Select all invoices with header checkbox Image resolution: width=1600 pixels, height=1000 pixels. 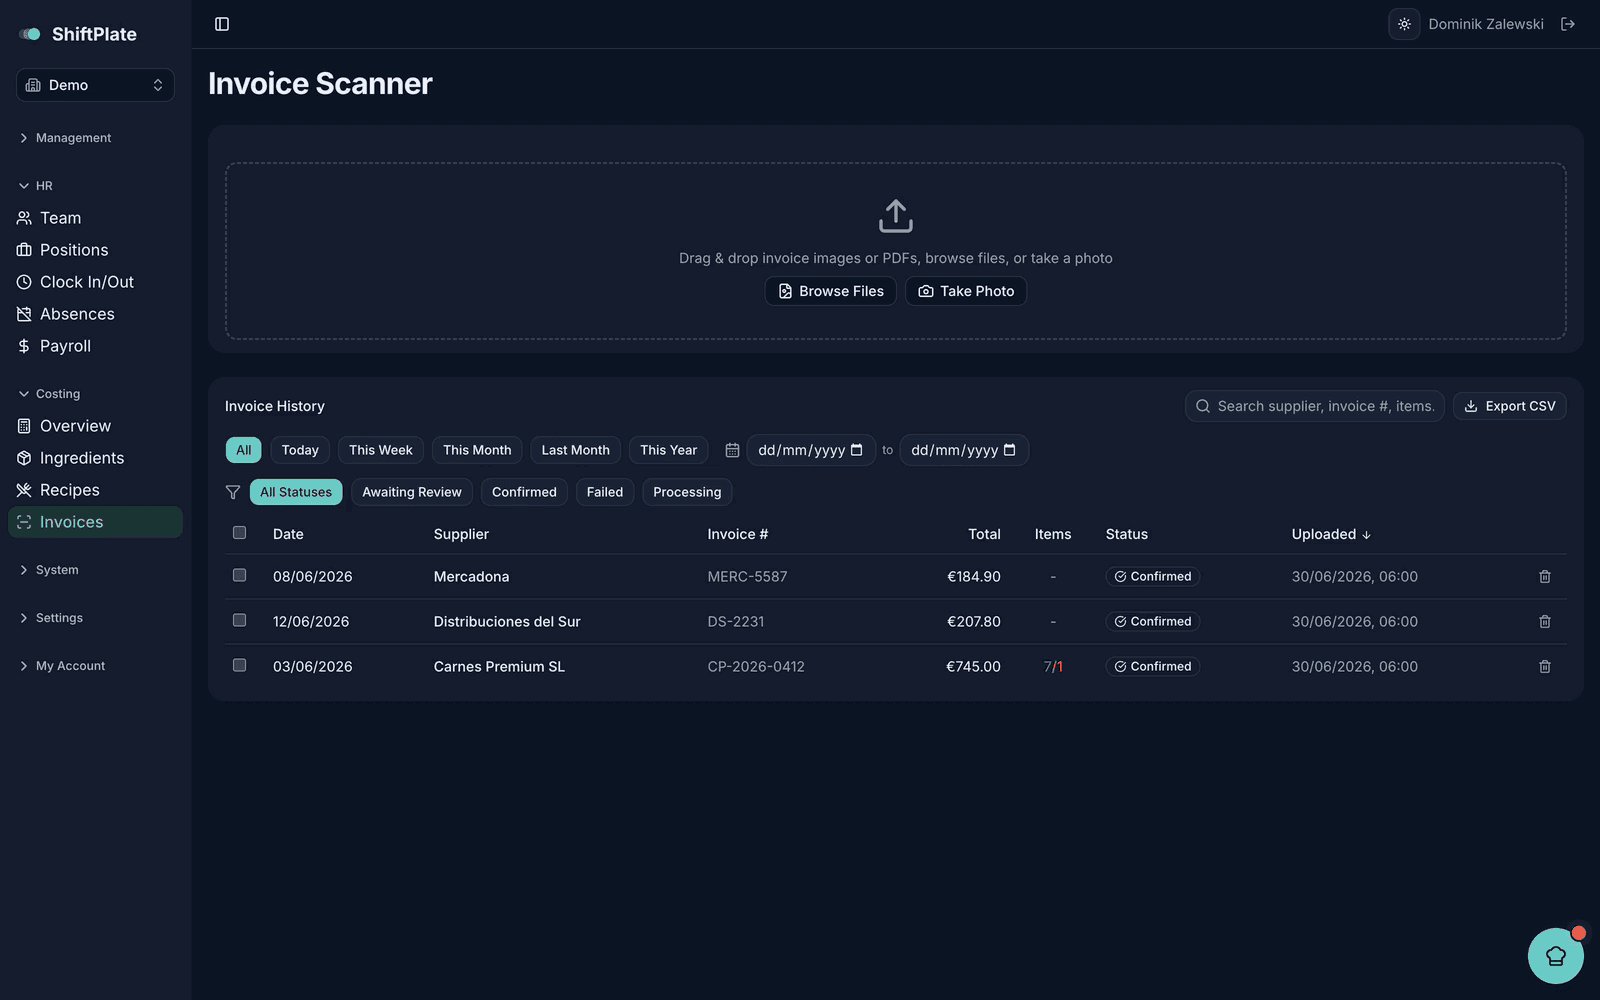click(x=239, y=533)
